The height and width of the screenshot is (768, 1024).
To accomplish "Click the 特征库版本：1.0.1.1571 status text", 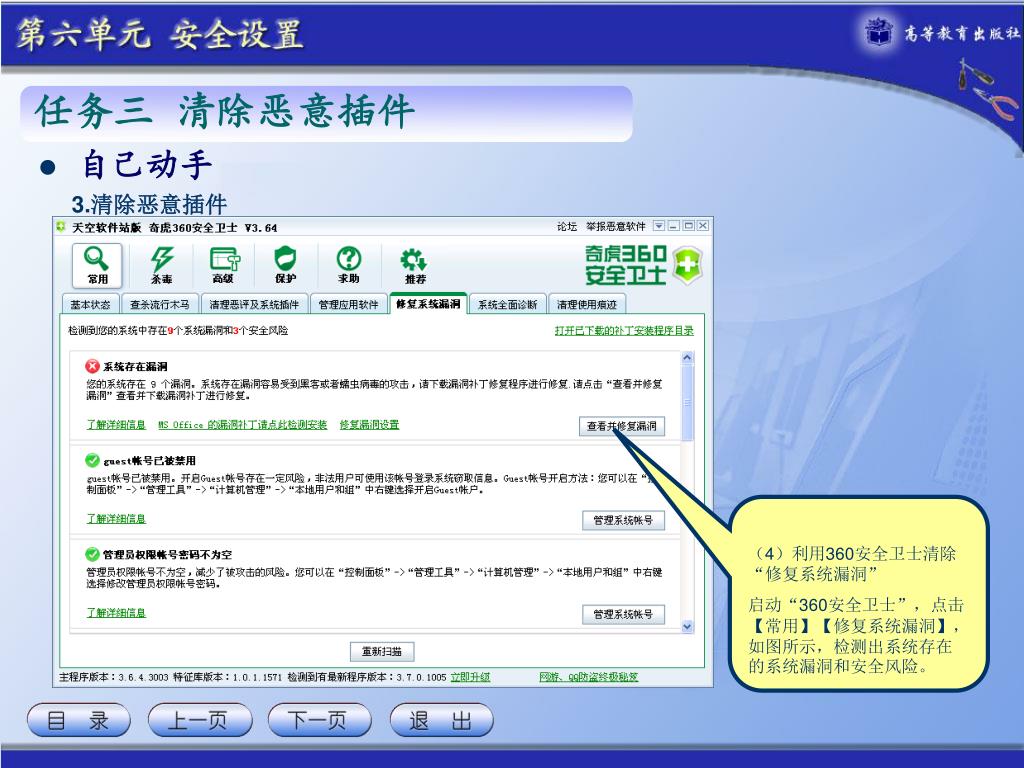I will (228, 677).
